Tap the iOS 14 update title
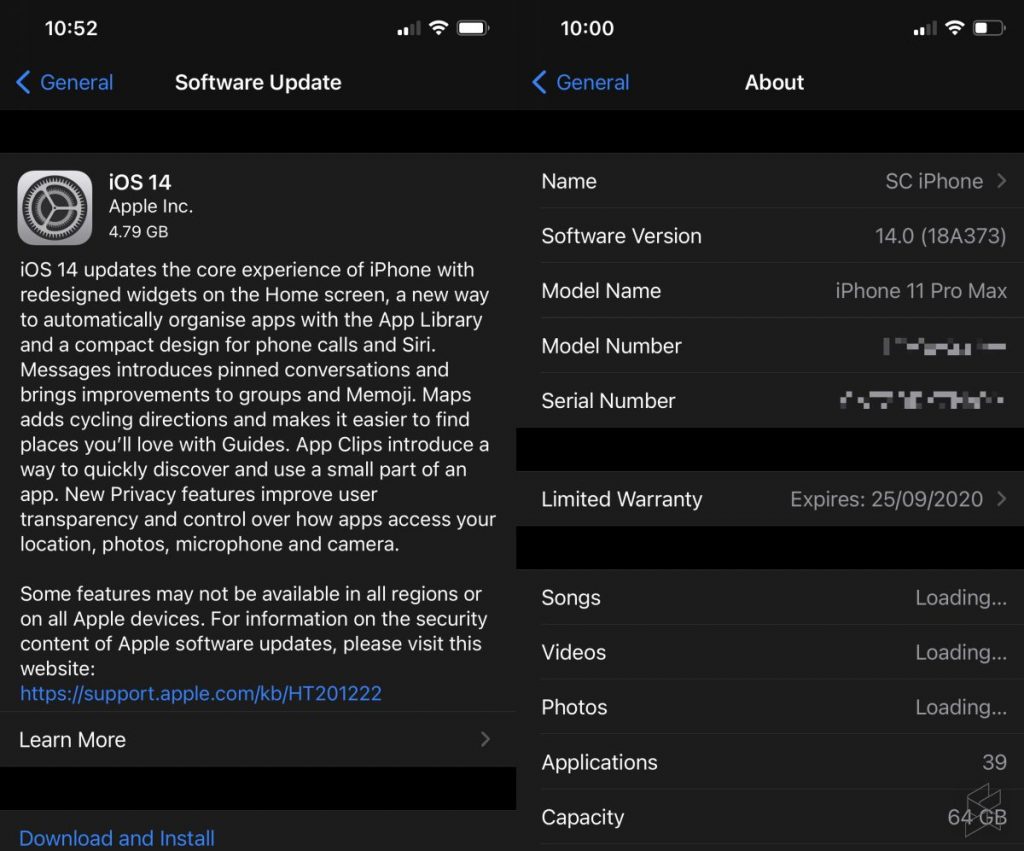Image resolution: width=1024 pixels, height=851 pixels. (x=140, y=182)
